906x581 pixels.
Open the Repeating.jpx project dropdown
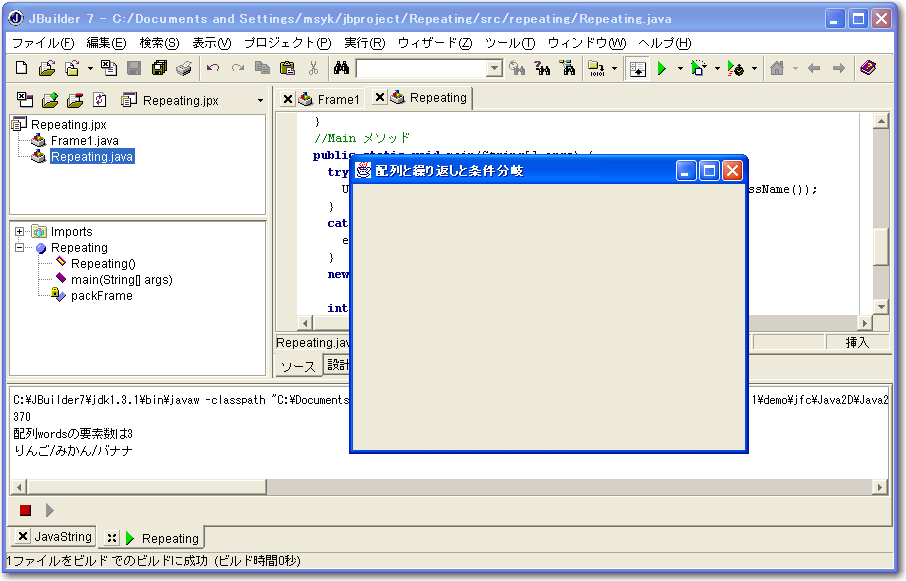[x=260, y=101]
